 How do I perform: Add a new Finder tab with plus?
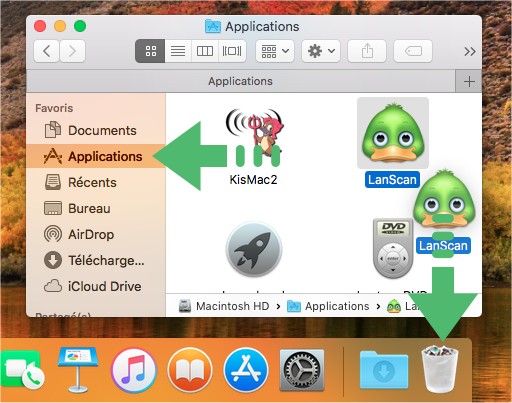[469, 81]
